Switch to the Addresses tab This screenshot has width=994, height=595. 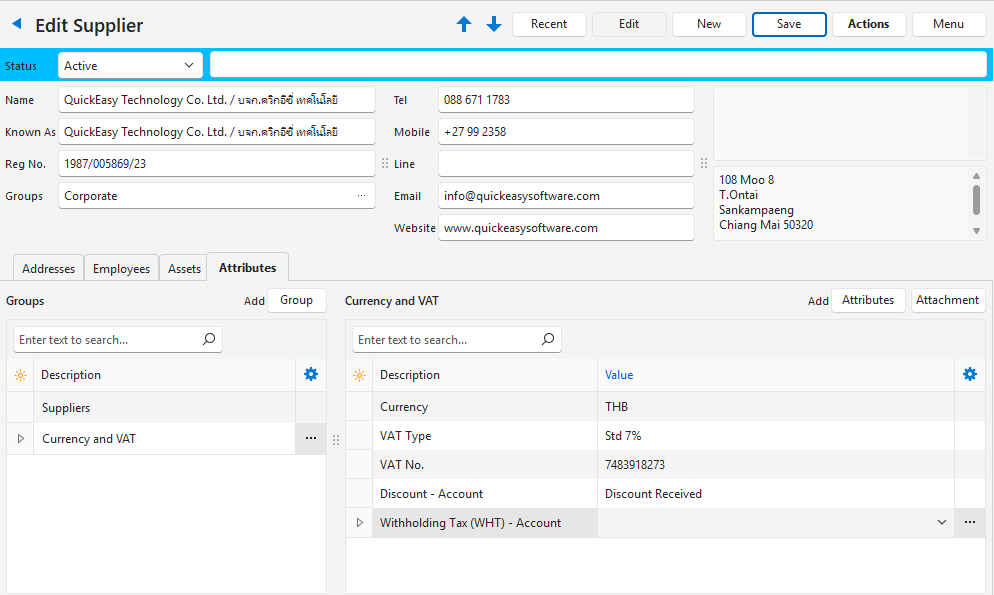[48, 268]
